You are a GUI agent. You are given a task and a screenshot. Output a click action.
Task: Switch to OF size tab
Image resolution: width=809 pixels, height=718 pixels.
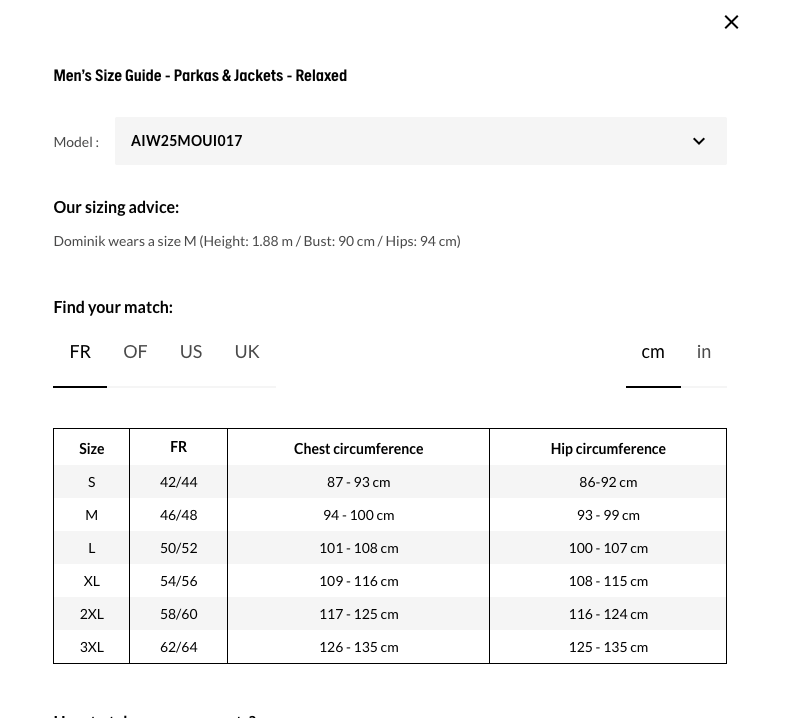pyautogui.click(x=135, y=352)
